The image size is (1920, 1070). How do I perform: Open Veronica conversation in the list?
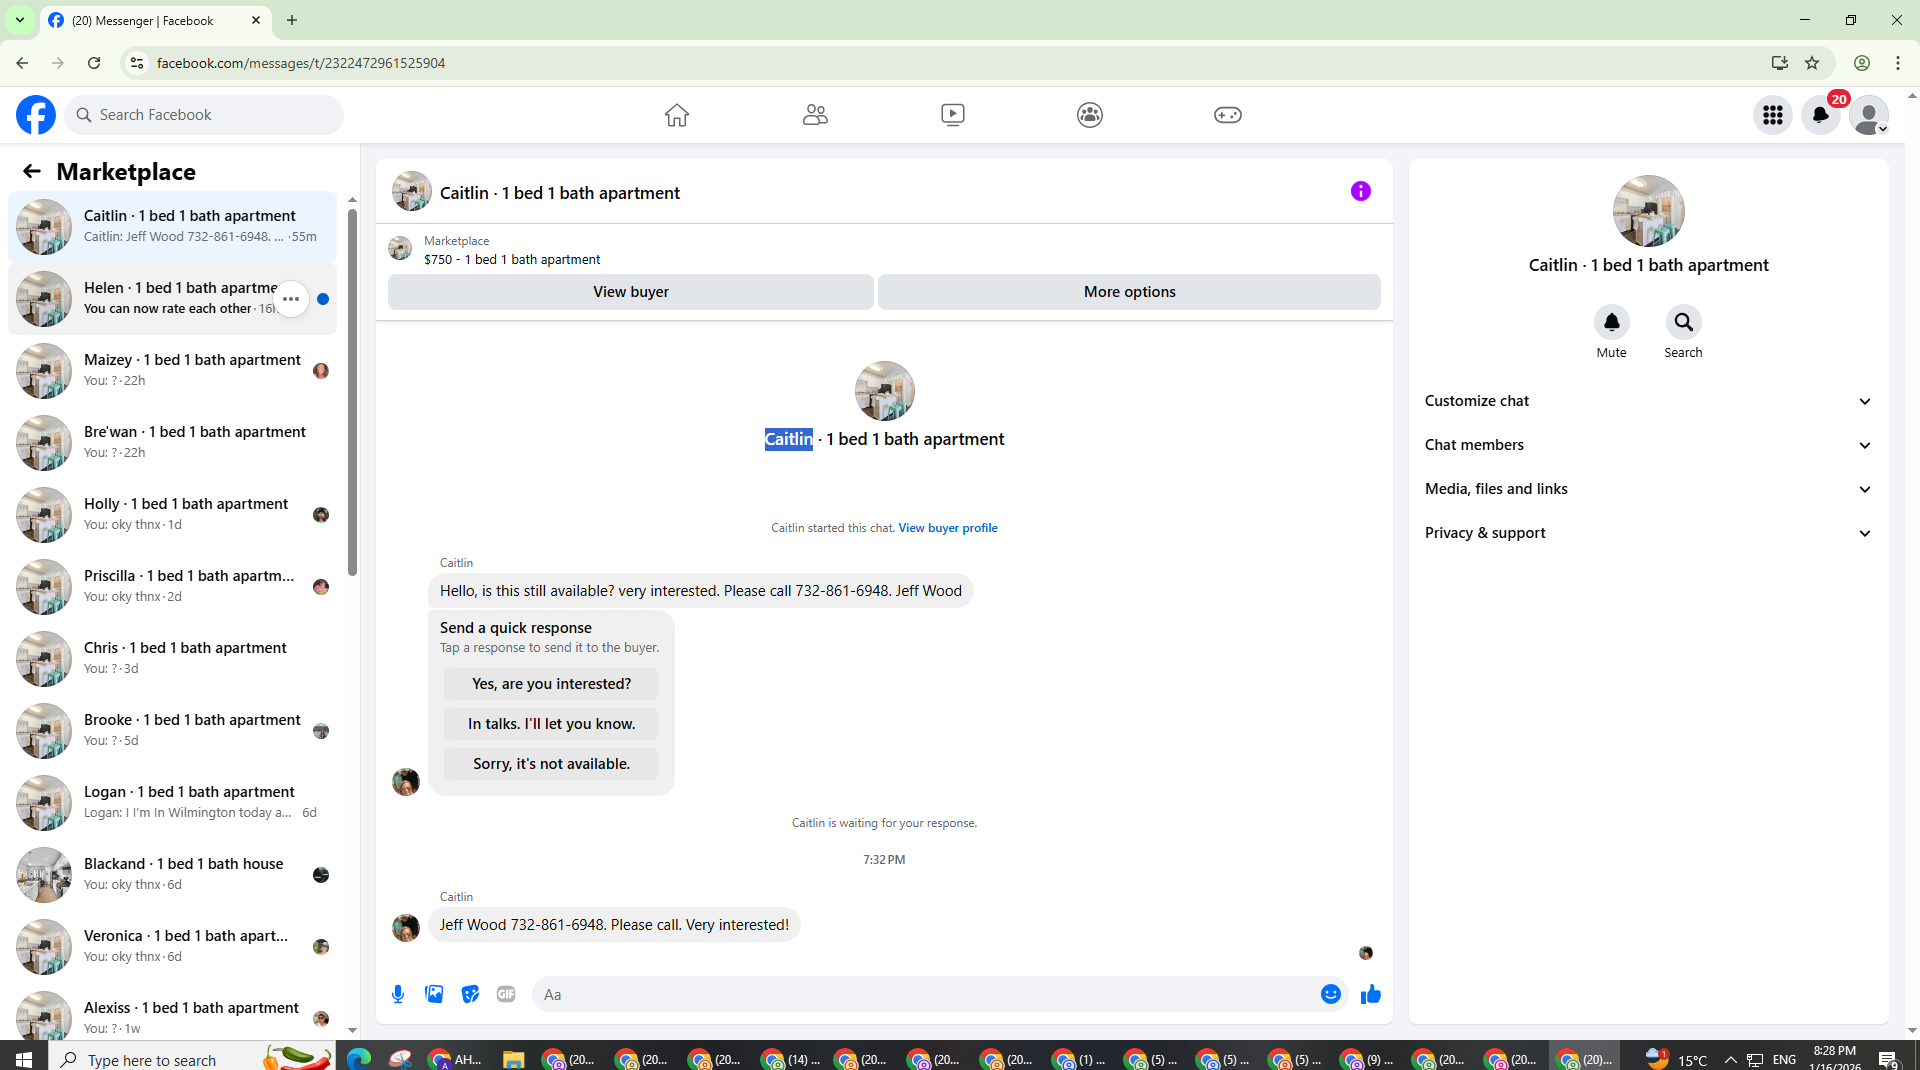point(172,947)
